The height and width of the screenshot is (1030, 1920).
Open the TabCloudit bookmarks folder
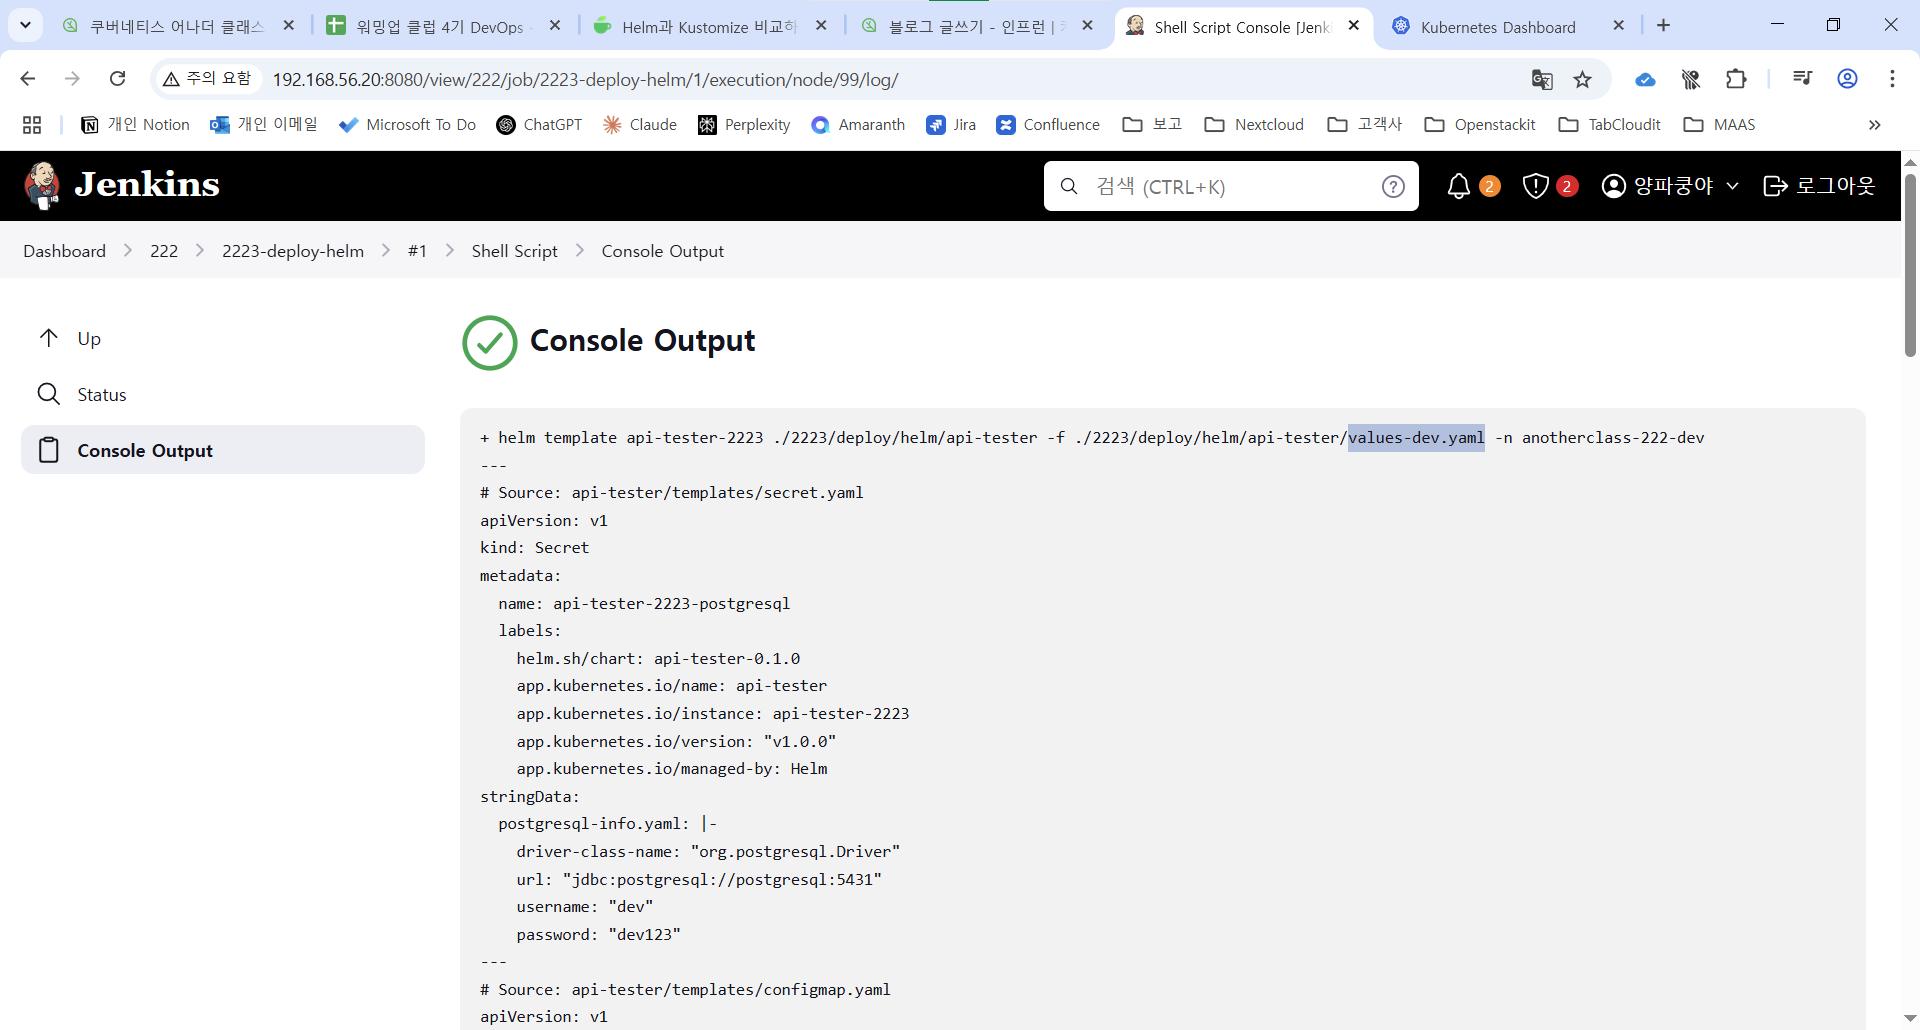1610,125
